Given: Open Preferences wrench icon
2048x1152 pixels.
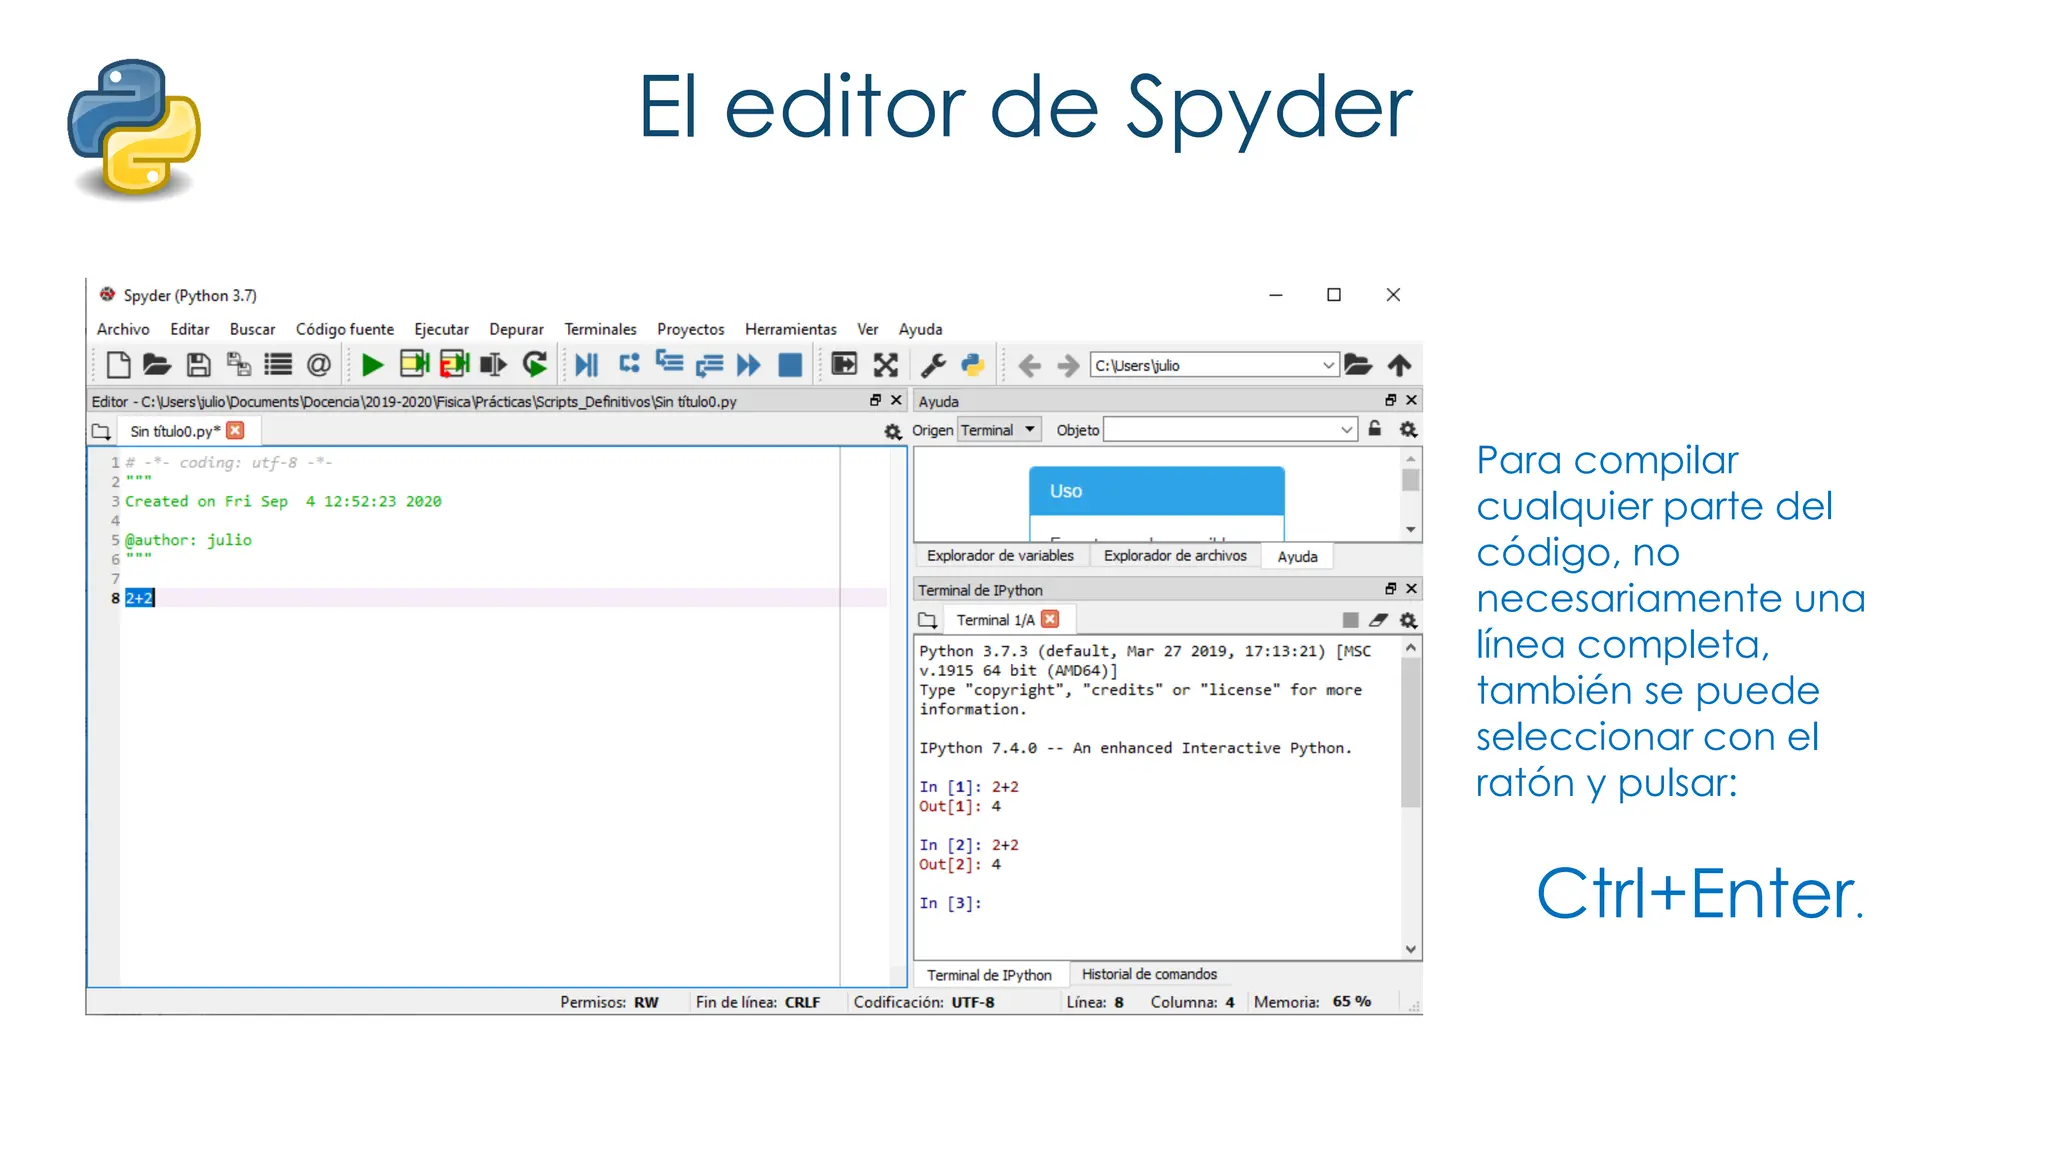Looking at the screenshot, I should pyautogui.click(x=933, y=365).
